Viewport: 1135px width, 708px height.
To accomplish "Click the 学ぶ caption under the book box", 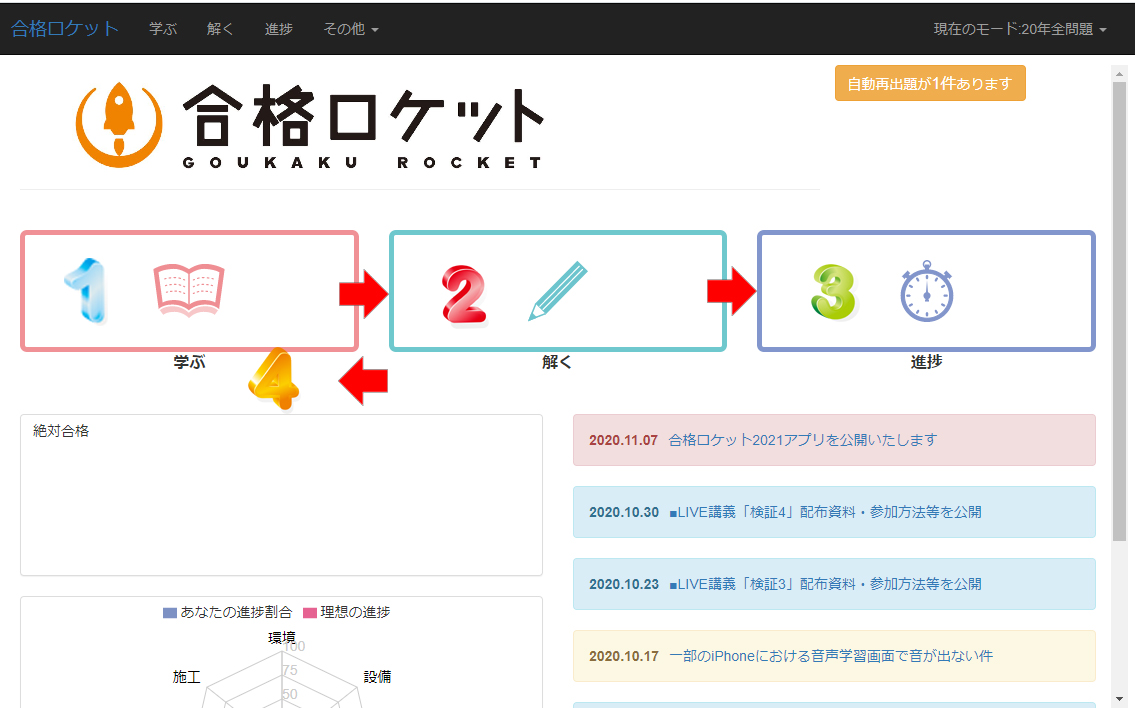I will coord(190,362).
